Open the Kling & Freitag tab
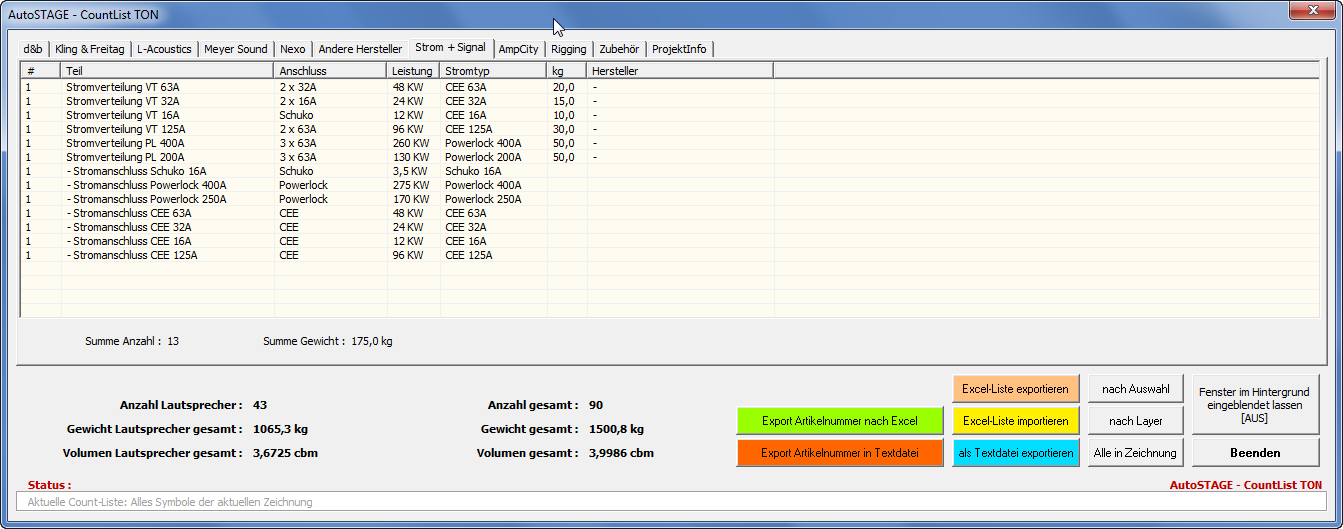 (90, 49)
